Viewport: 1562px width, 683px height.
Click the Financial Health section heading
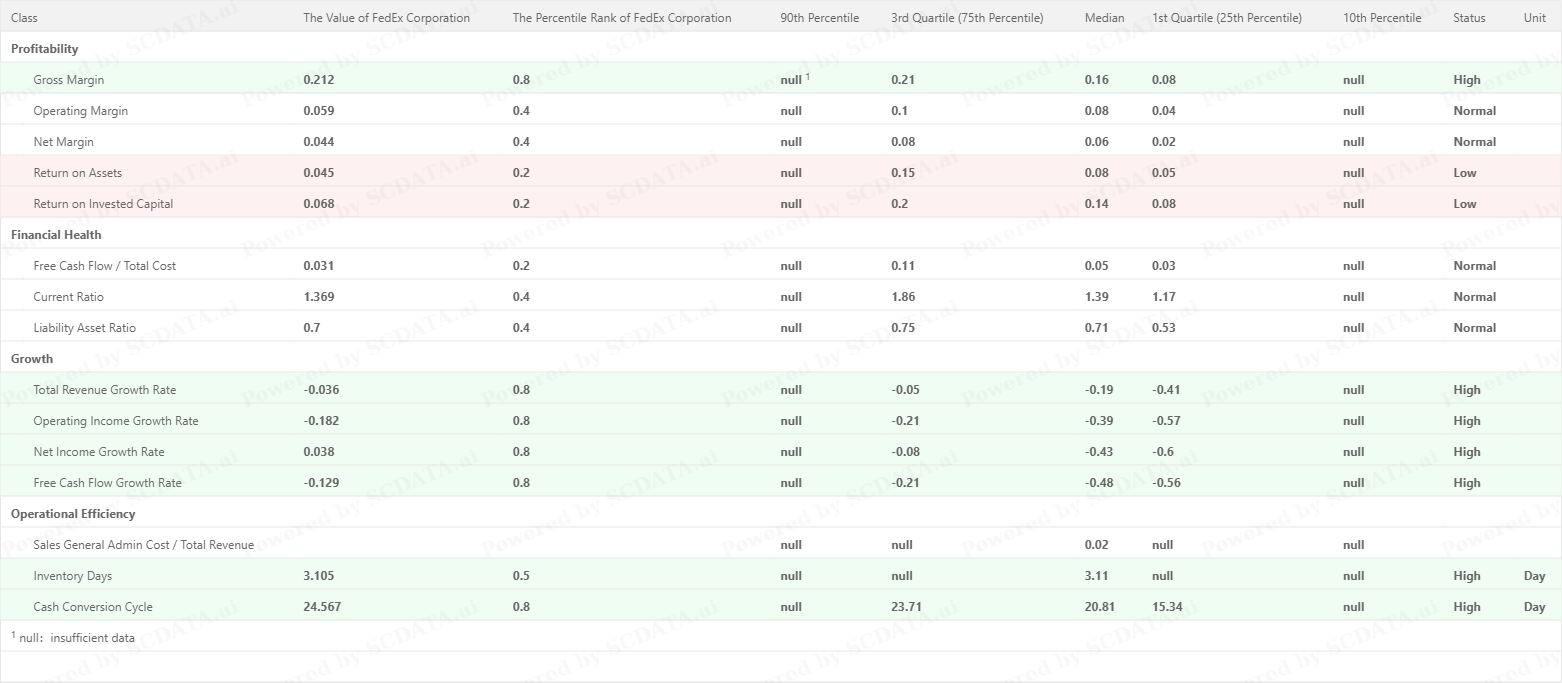pyautogui.click(x=56, y=235)
